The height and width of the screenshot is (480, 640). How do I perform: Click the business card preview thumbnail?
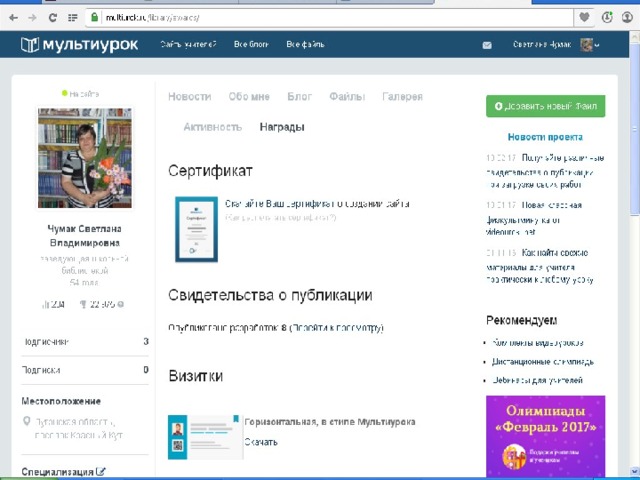point(206,437)
